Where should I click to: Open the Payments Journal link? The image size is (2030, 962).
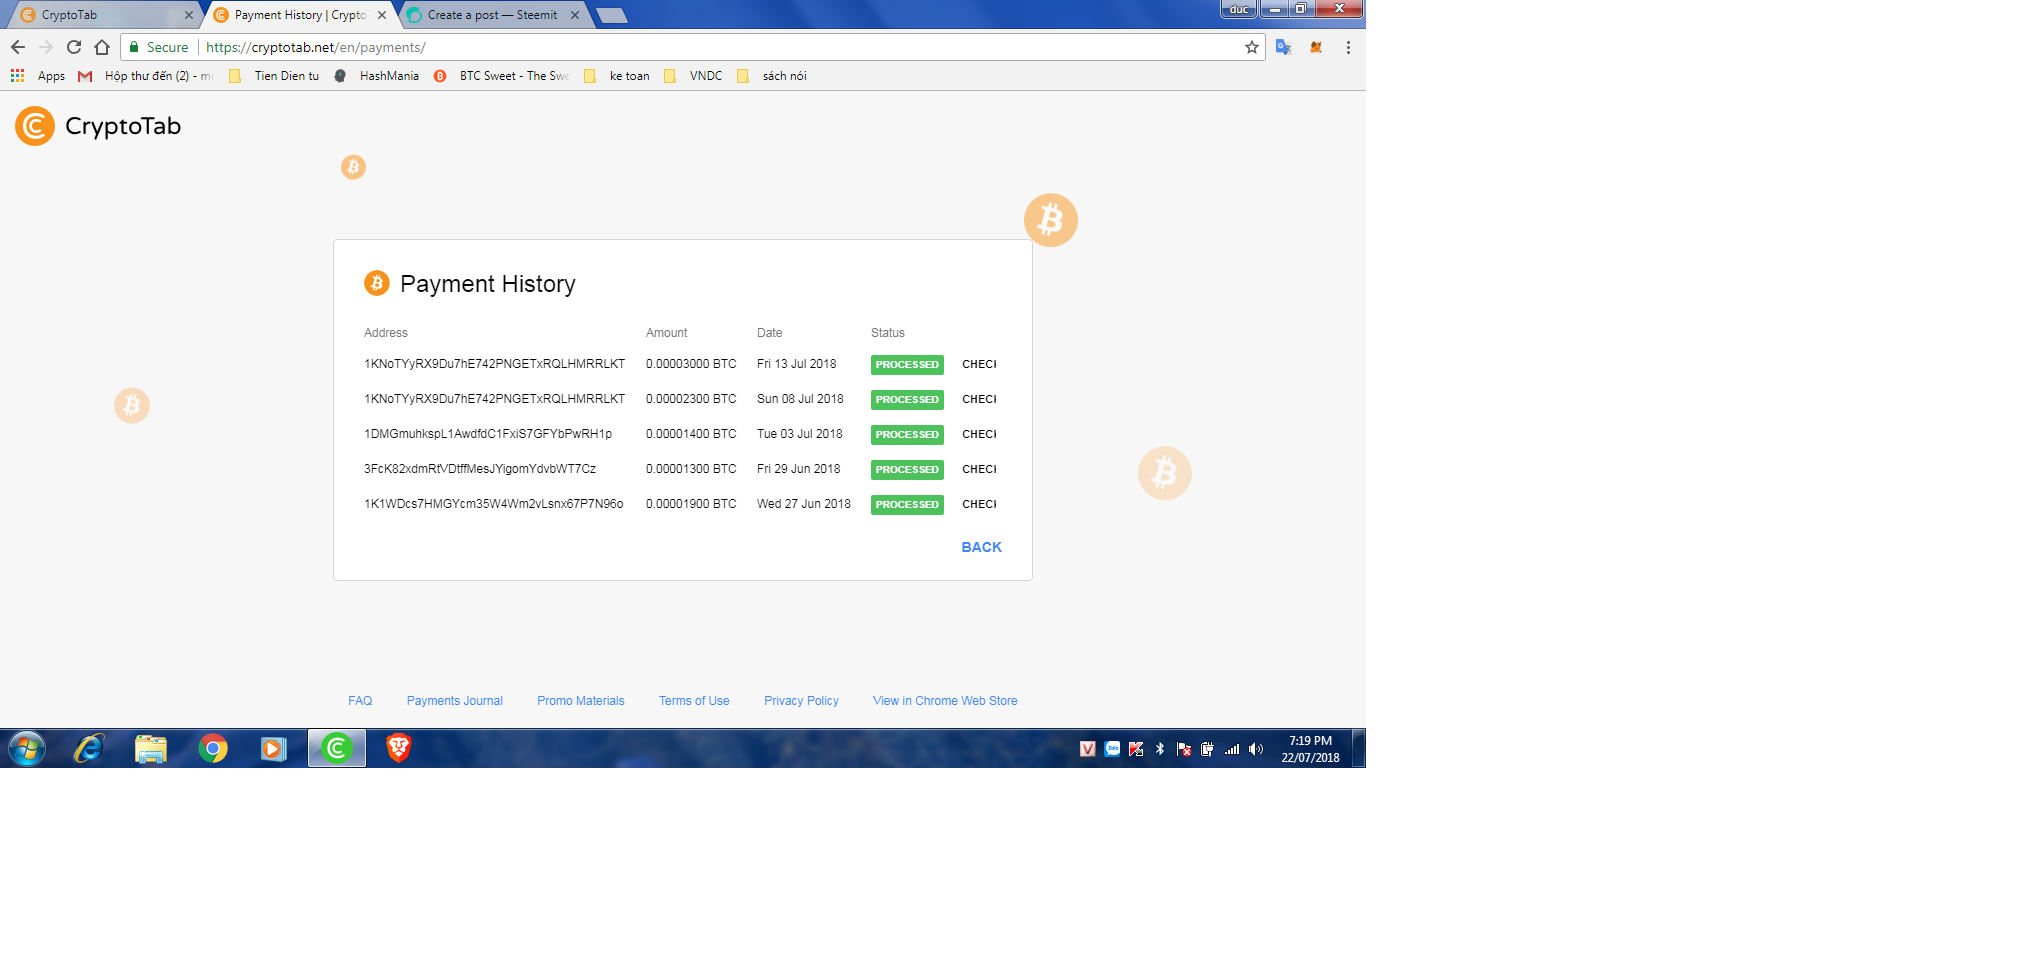455,701
